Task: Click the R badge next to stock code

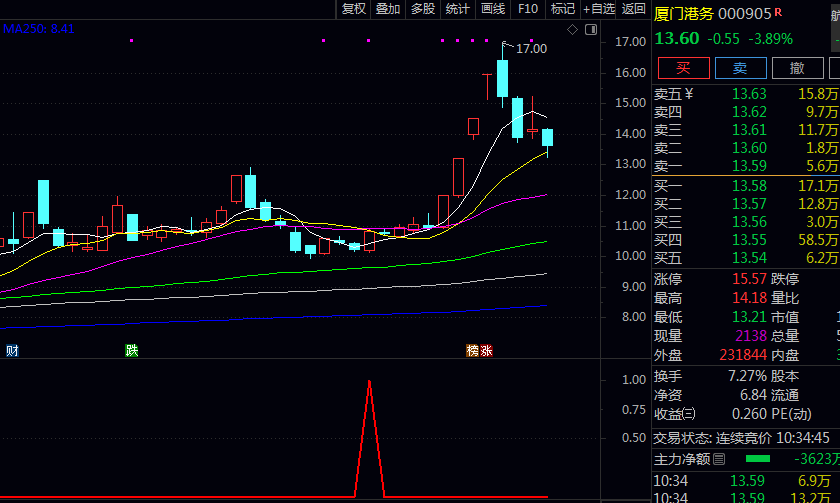Action: (x=779, y=12)
